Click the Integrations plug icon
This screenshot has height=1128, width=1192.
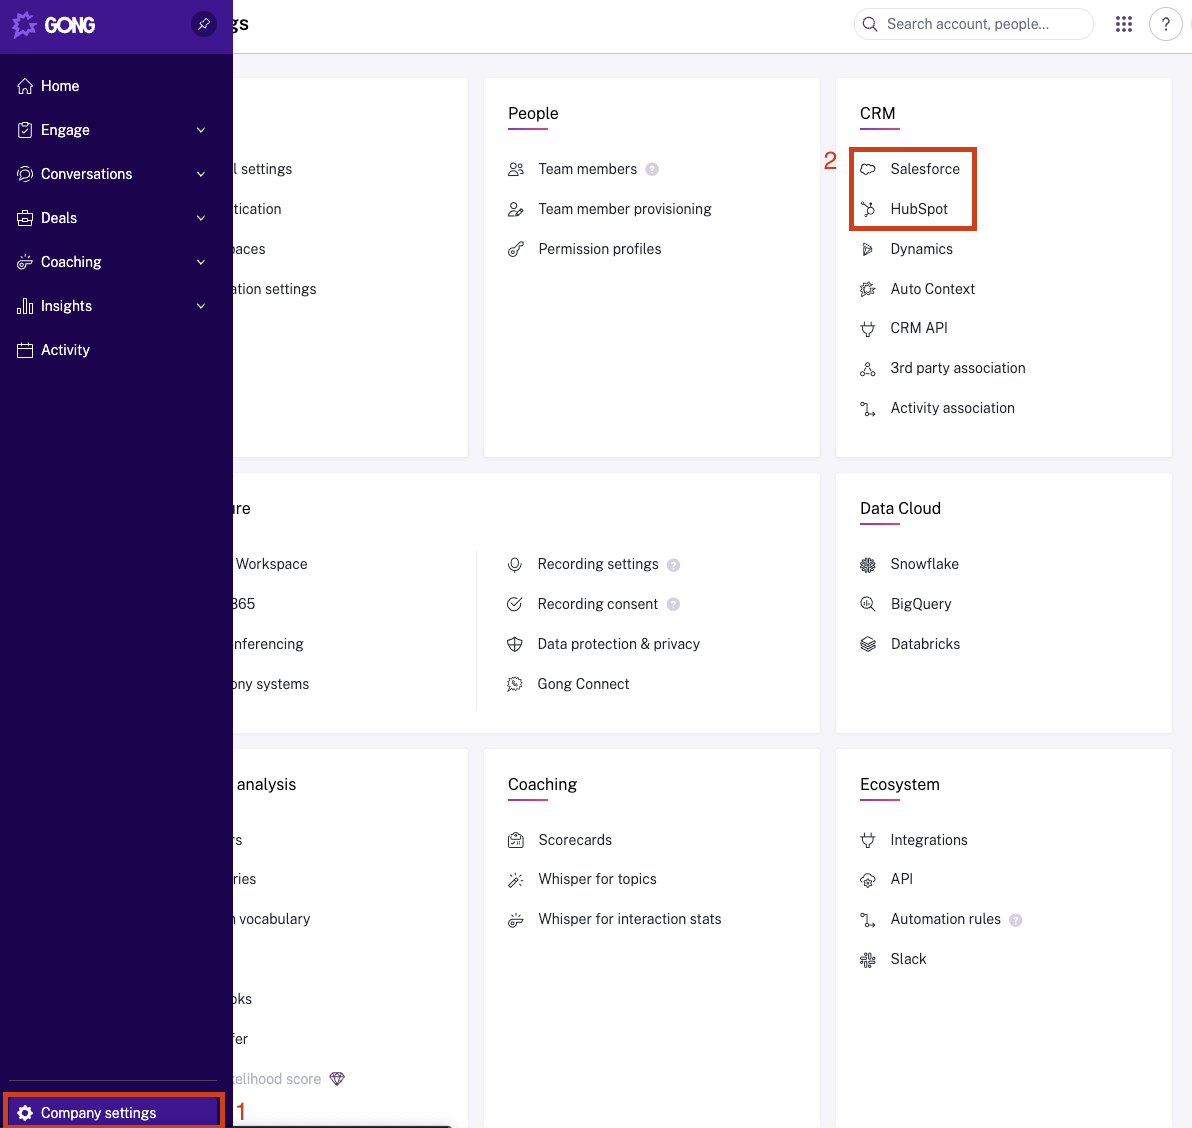pyautogui.click(x=867, y=840)
